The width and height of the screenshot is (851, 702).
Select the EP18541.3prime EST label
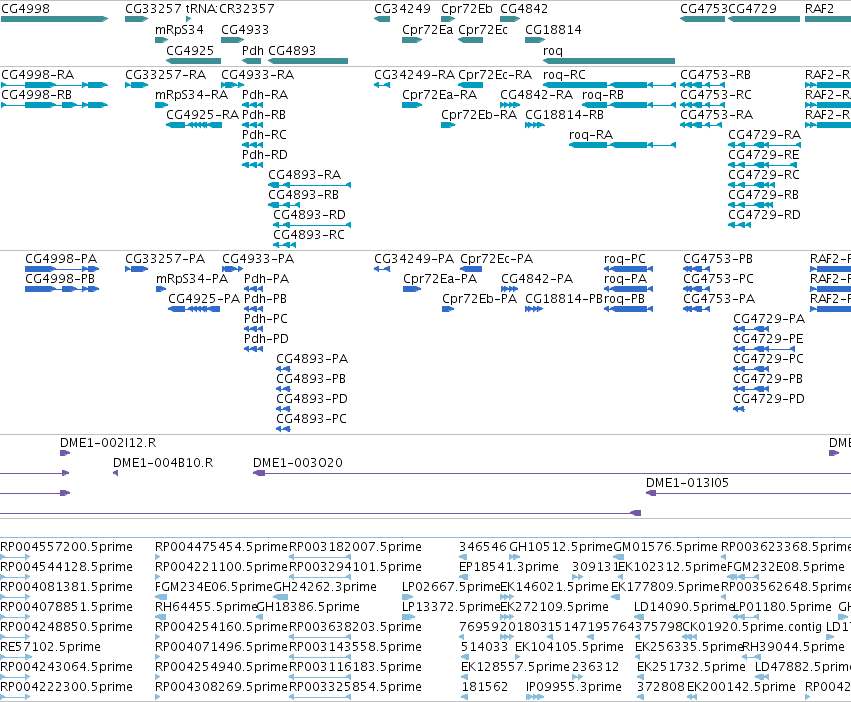pos(509,566)
